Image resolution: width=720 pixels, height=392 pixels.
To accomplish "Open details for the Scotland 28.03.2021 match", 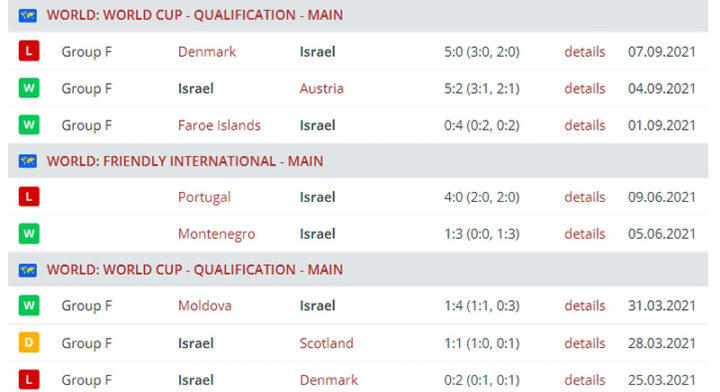I will (585, 343).
